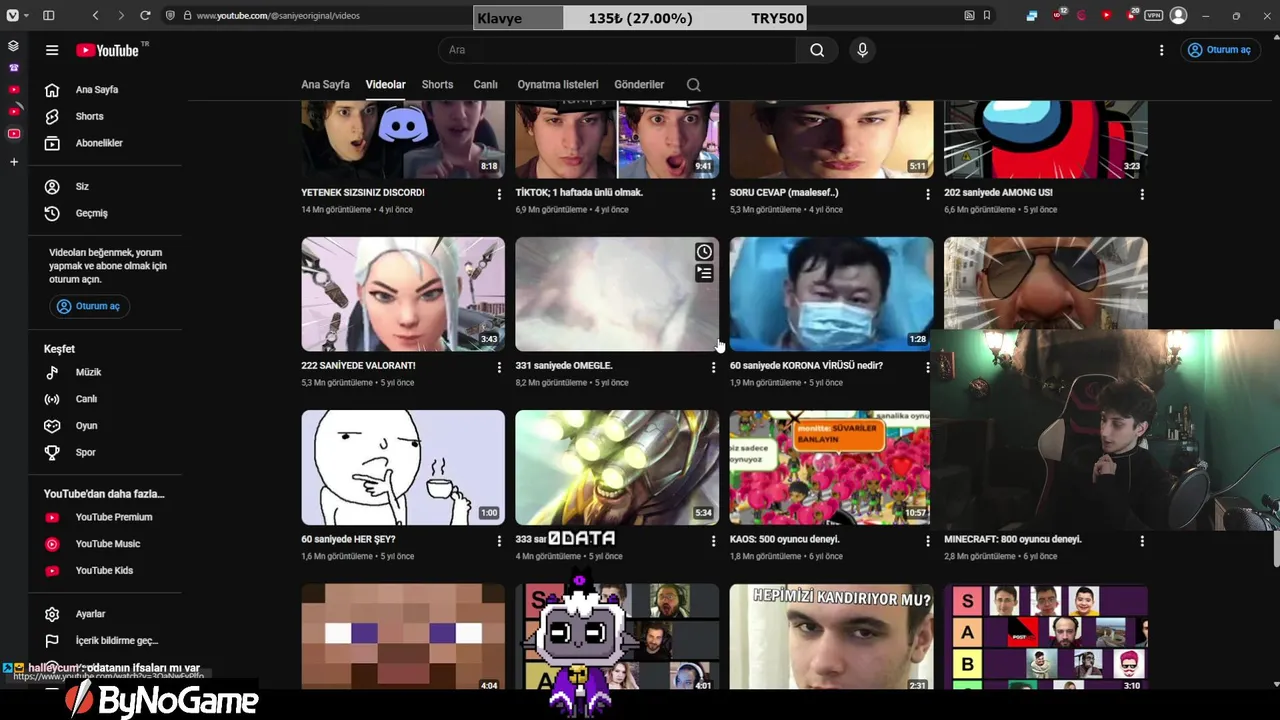Click the browser forward arrow
Image resolution: width=1280 pixels, height=720 pixels.
[121, 16]
